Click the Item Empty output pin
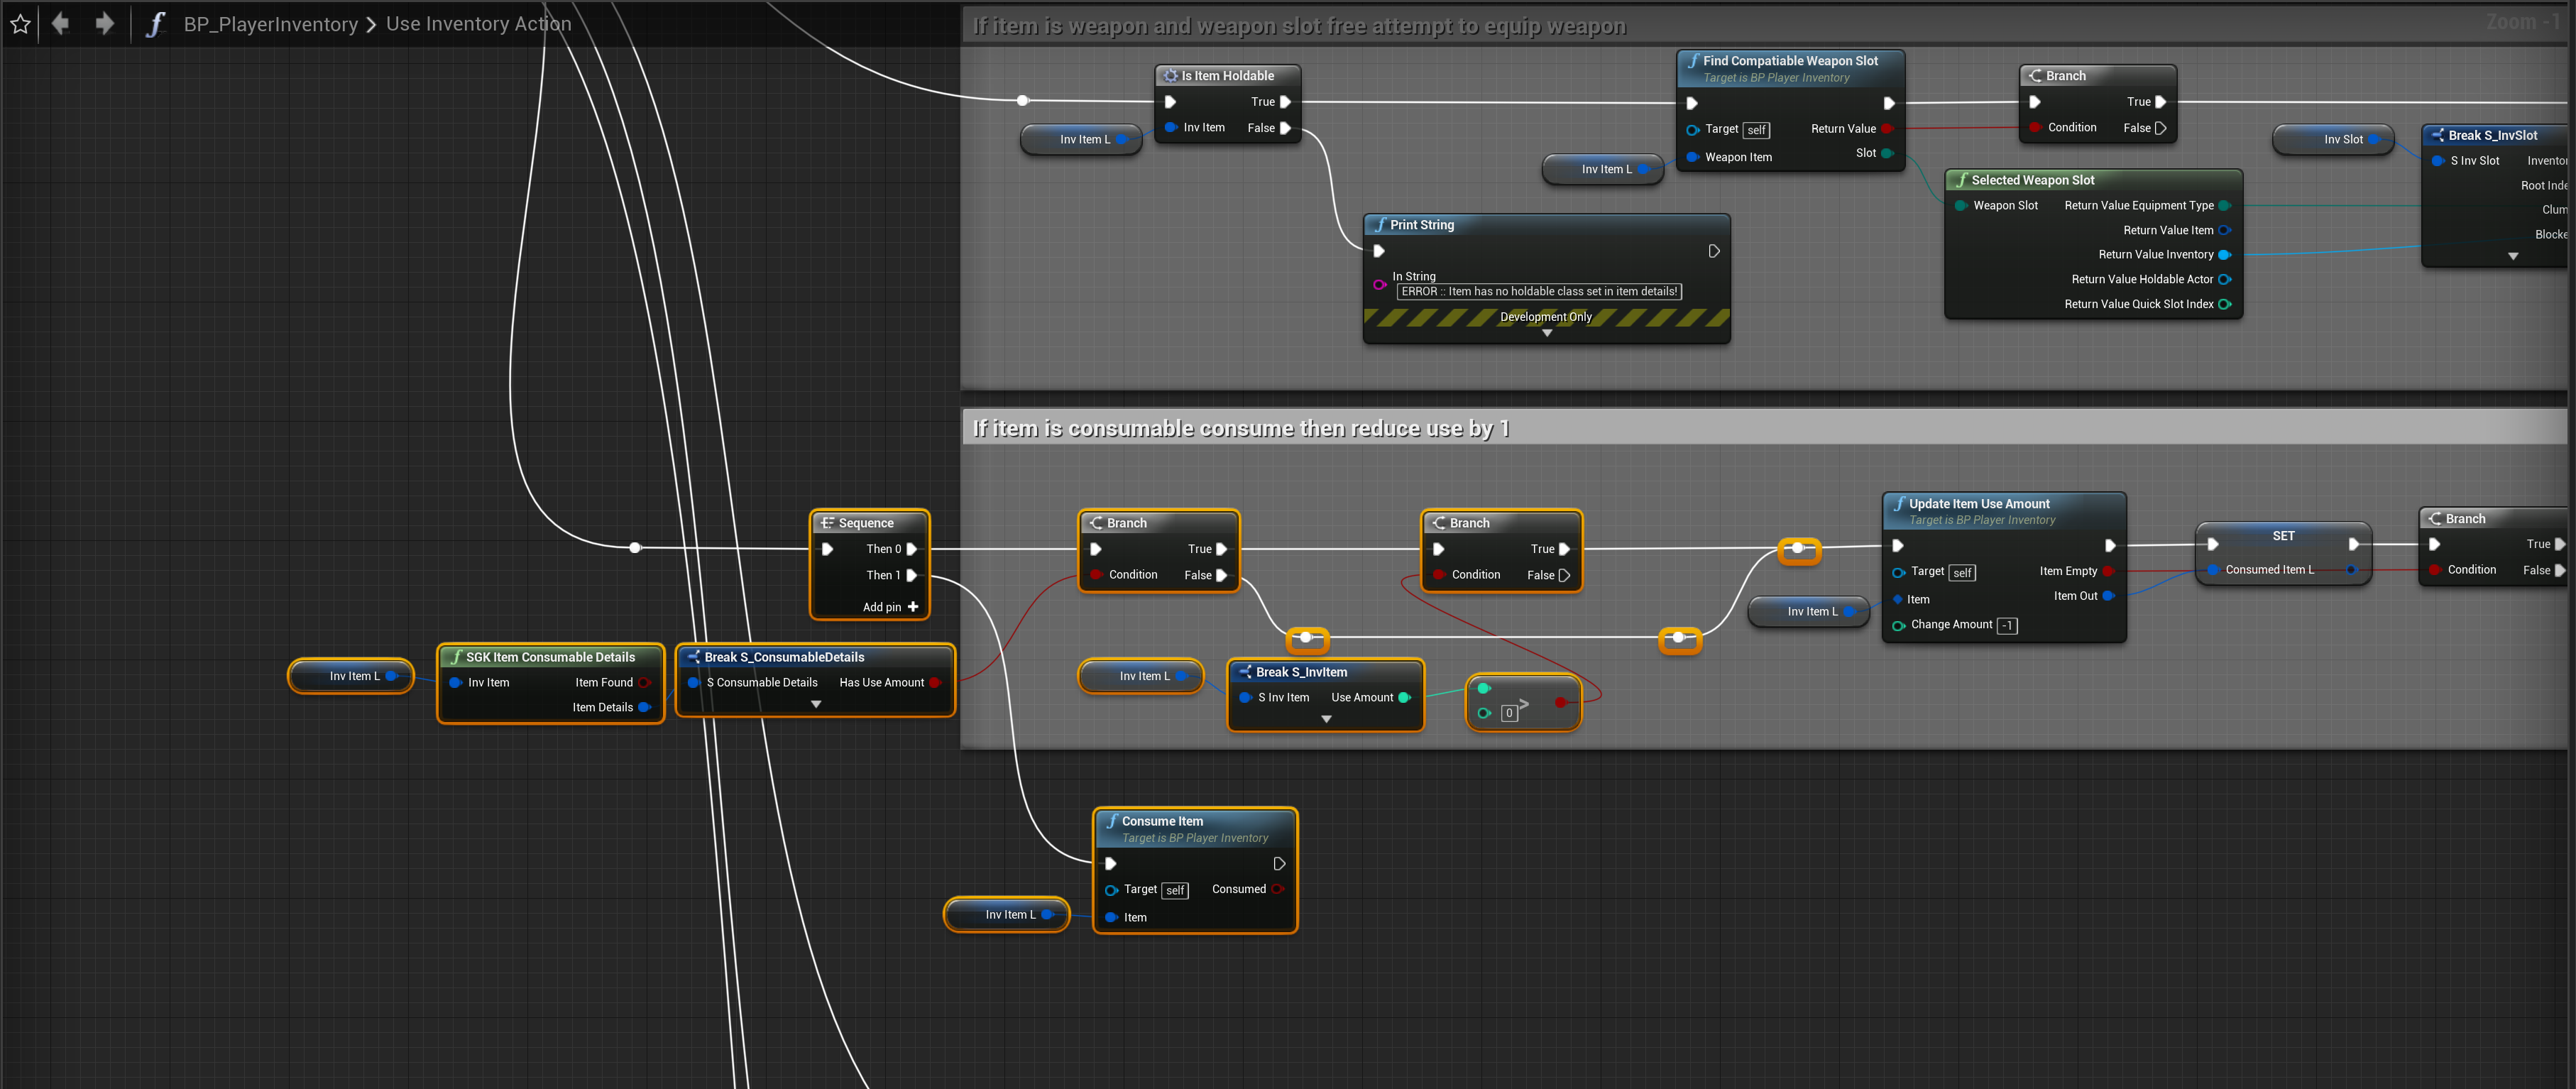This screenshot has width=2576, height=1089. (x=2108, y=571)
